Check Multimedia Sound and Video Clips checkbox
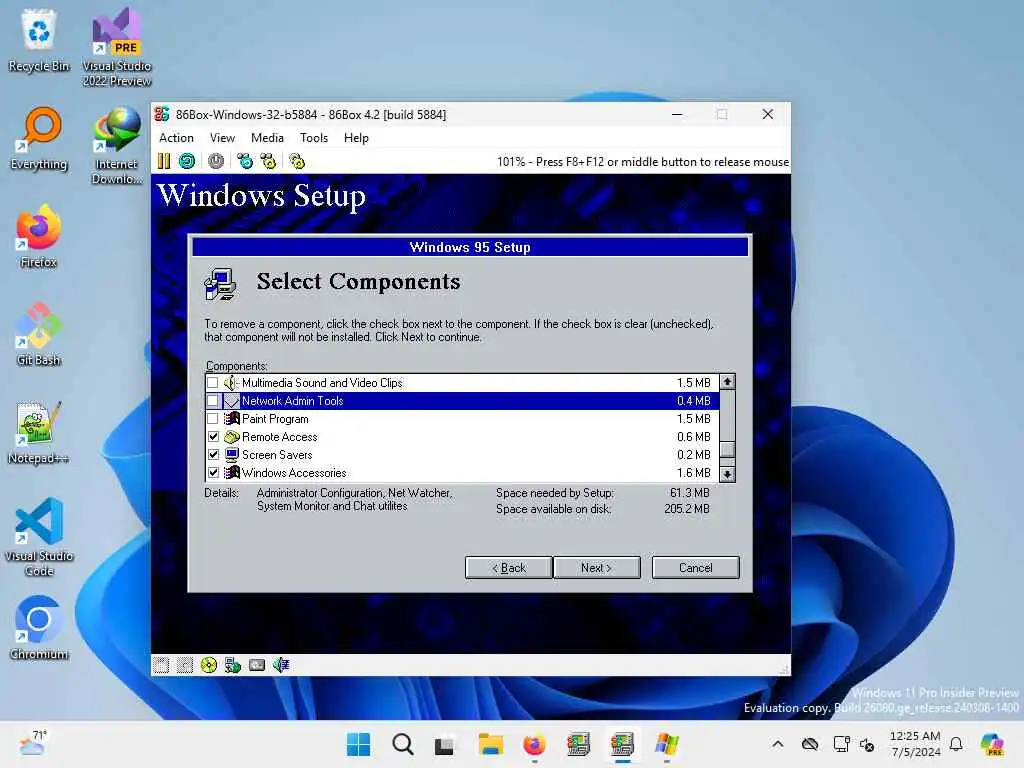 point(213,383)
